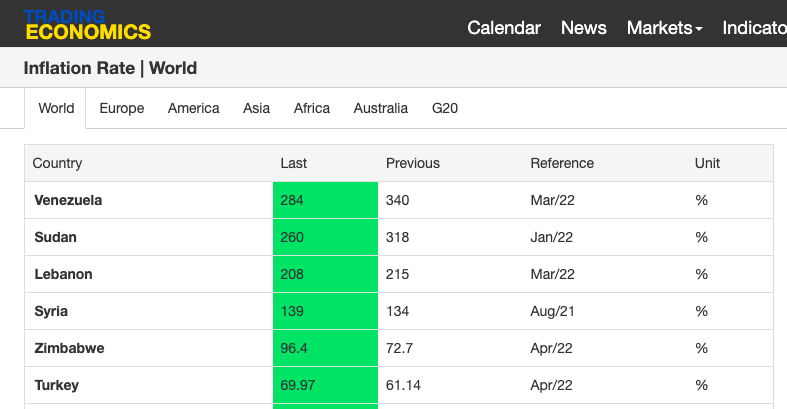Image resolution: width=787 pixels, height=409 pixels.
Task: Open the Lebanon country link
Action: pos(63,275)
